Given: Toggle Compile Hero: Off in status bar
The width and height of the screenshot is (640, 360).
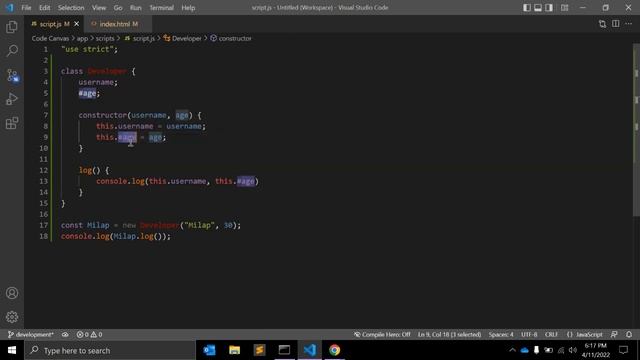Looking at the screenshot, I should pyautogui.click(x=382, y=334).
